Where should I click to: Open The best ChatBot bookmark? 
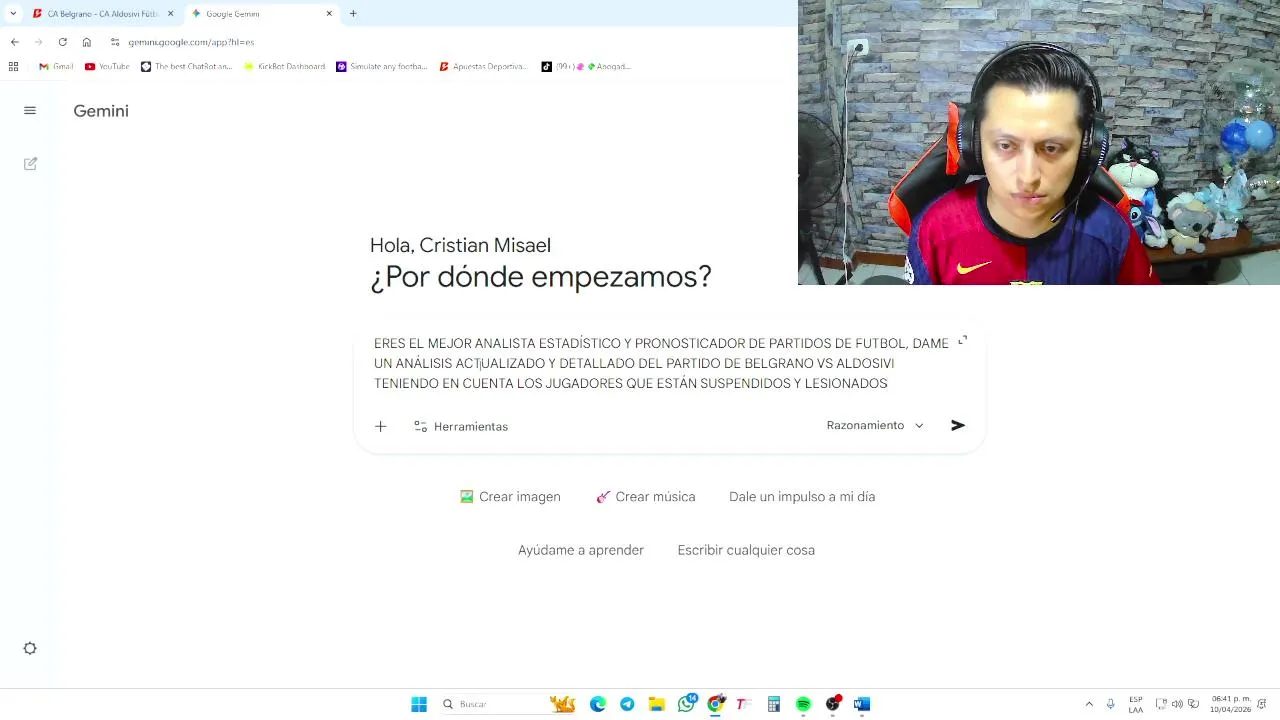(x=186, y=67)
